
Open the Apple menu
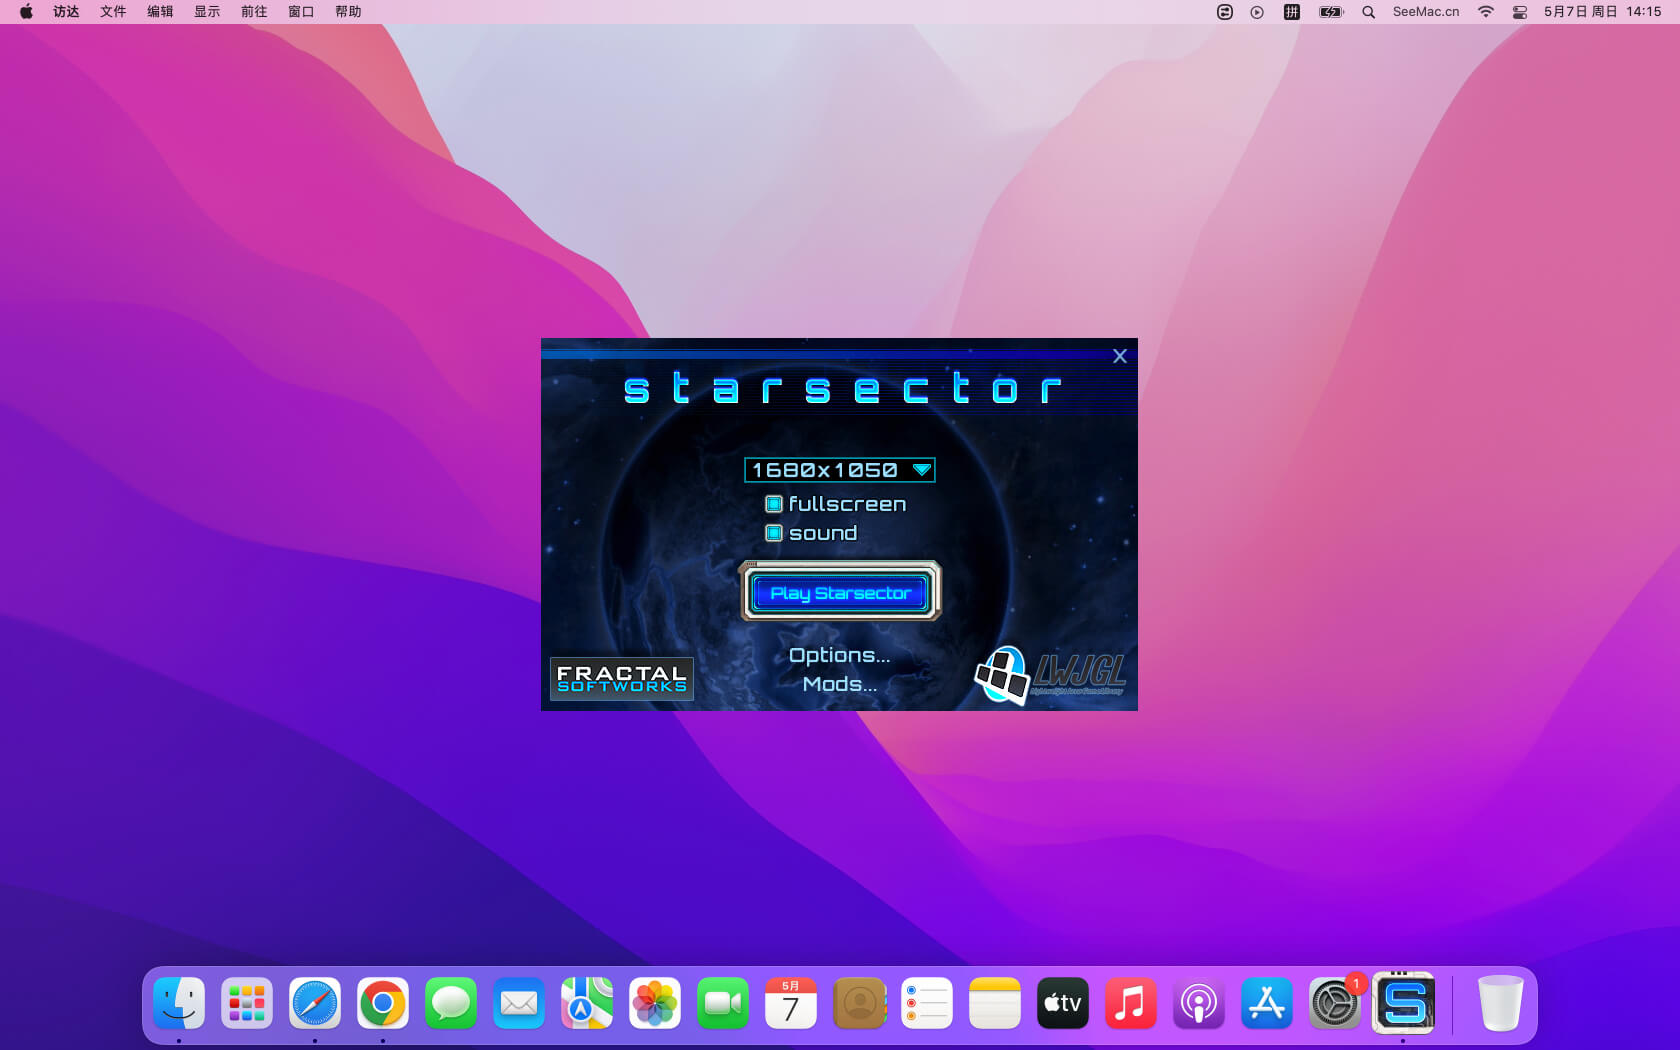point(26,12)
